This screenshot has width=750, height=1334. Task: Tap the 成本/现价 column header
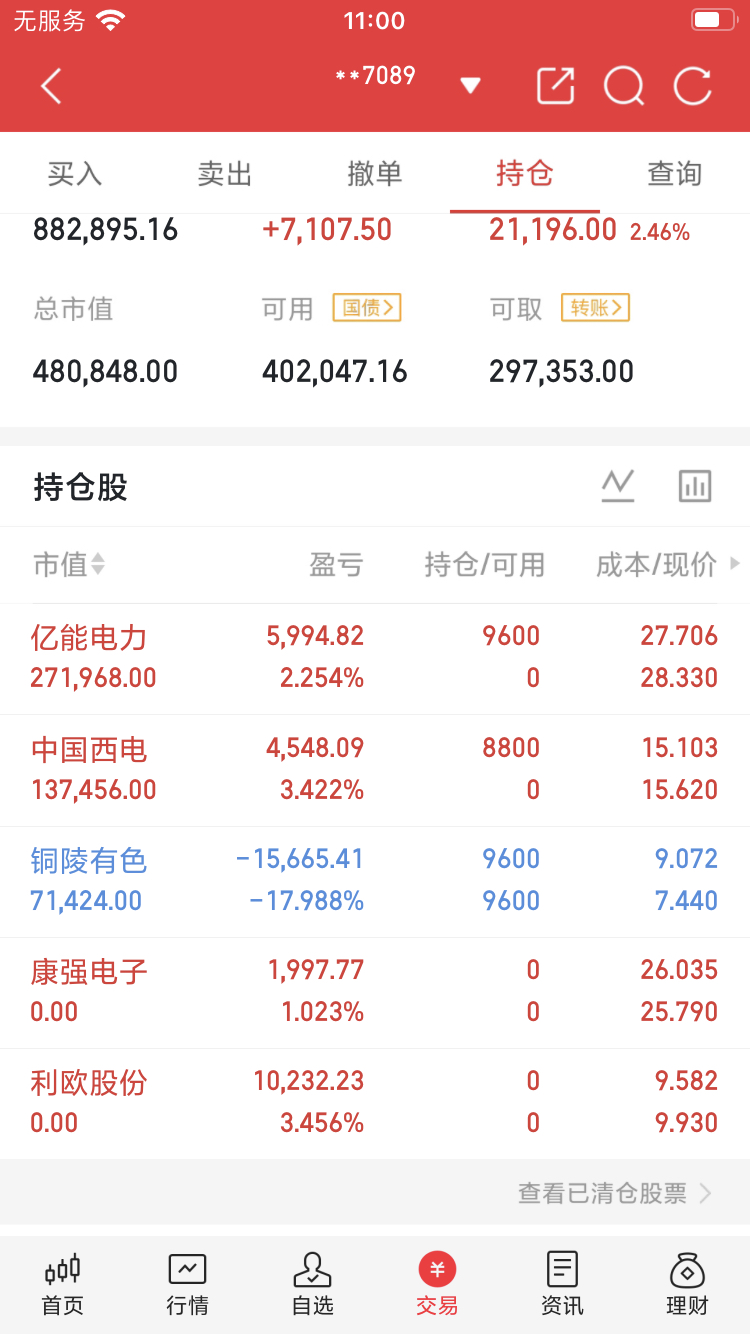click(657, 565)
